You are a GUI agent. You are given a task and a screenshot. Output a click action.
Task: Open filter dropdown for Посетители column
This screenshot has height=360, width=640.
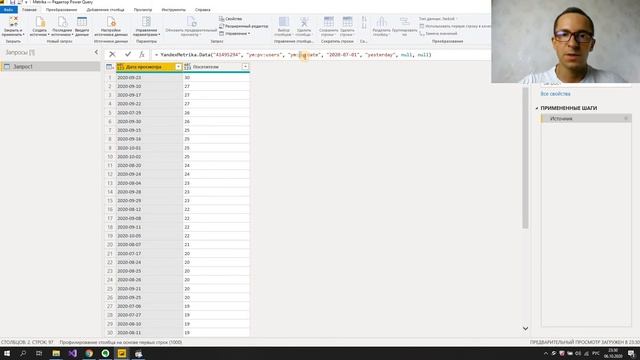[x=245, y=67]
